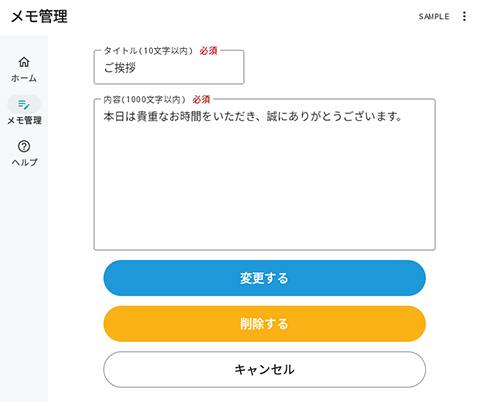Viewport: 480px width, 402px height.
Task: Click the キャンセル button
Action: [x=264, y=369]
